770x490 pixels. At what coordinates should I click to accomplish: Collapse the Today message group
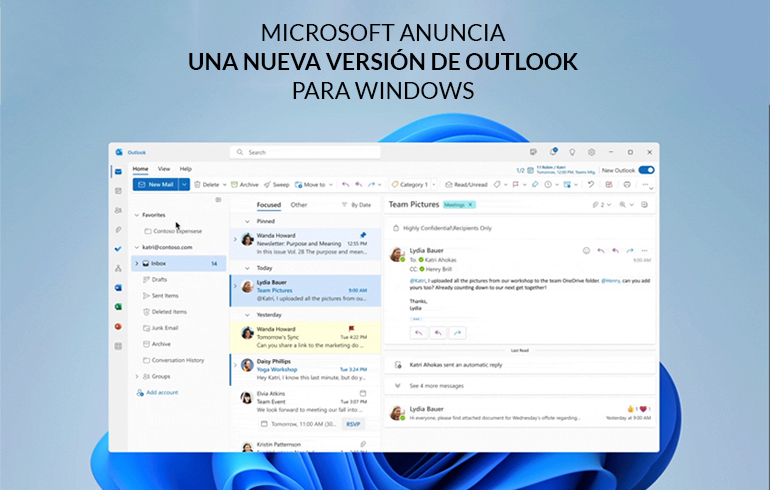tap(247, 268)
